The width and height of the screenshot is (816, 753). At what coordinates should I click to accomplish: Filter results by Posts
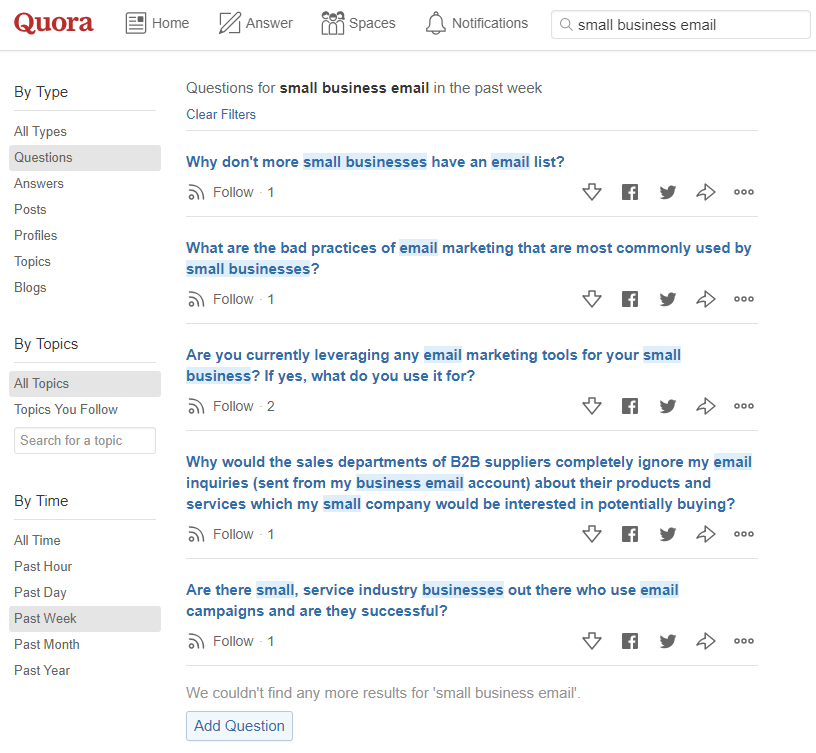tap(30, 210)
